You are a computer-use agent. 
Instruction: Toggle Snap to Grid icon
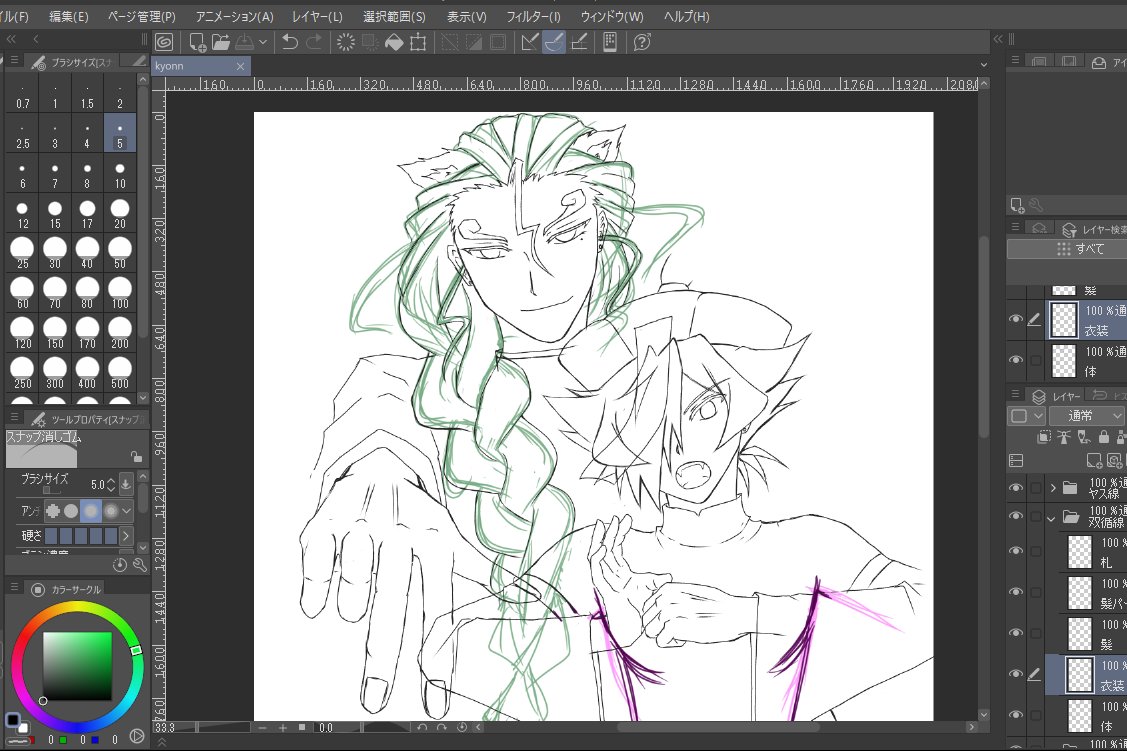pos(579,42)
